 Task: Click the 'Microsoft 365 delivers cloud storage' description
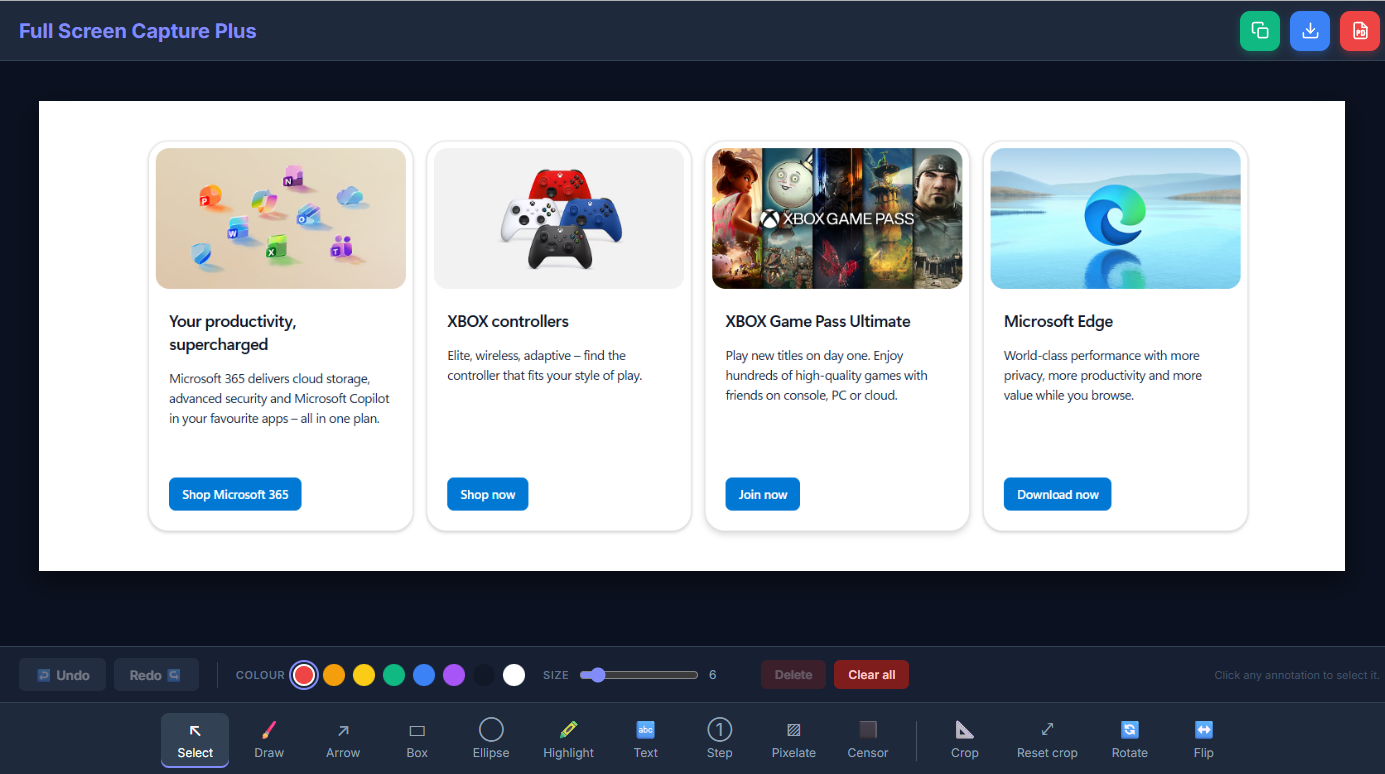280,399
